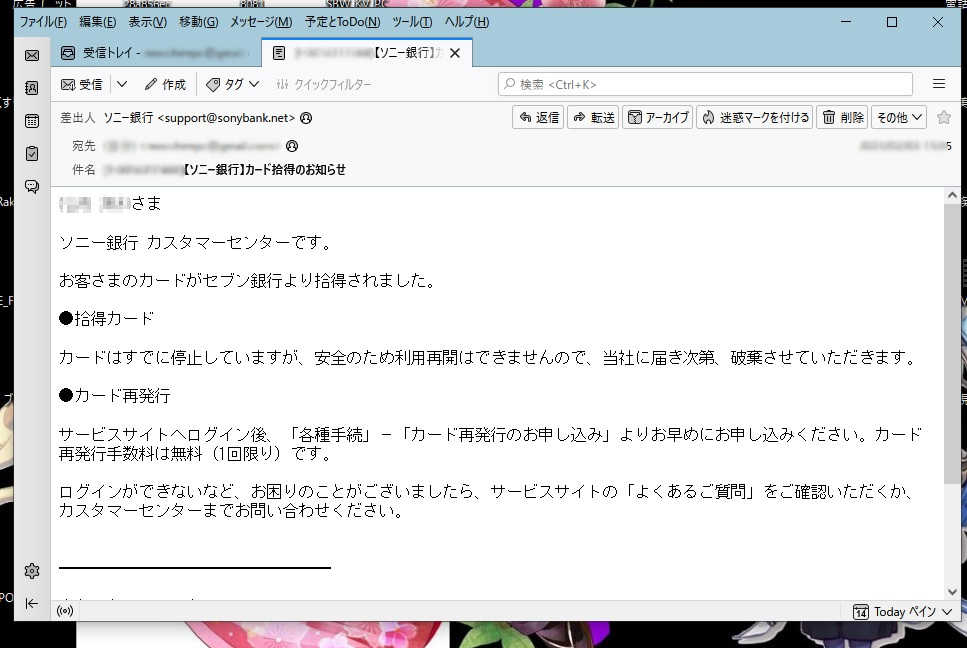Image resolution: width=967 pixels, height=648 pixels.
Task: Click the sender contact icon beside support@sonybank.net
Action: (306, 118)
